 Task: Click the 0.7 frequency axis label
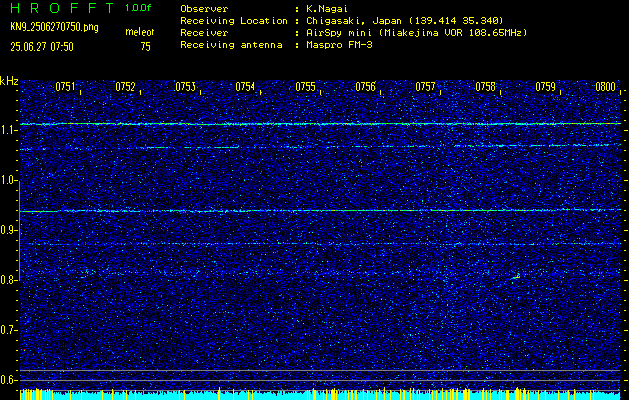[x=7, y=330]
